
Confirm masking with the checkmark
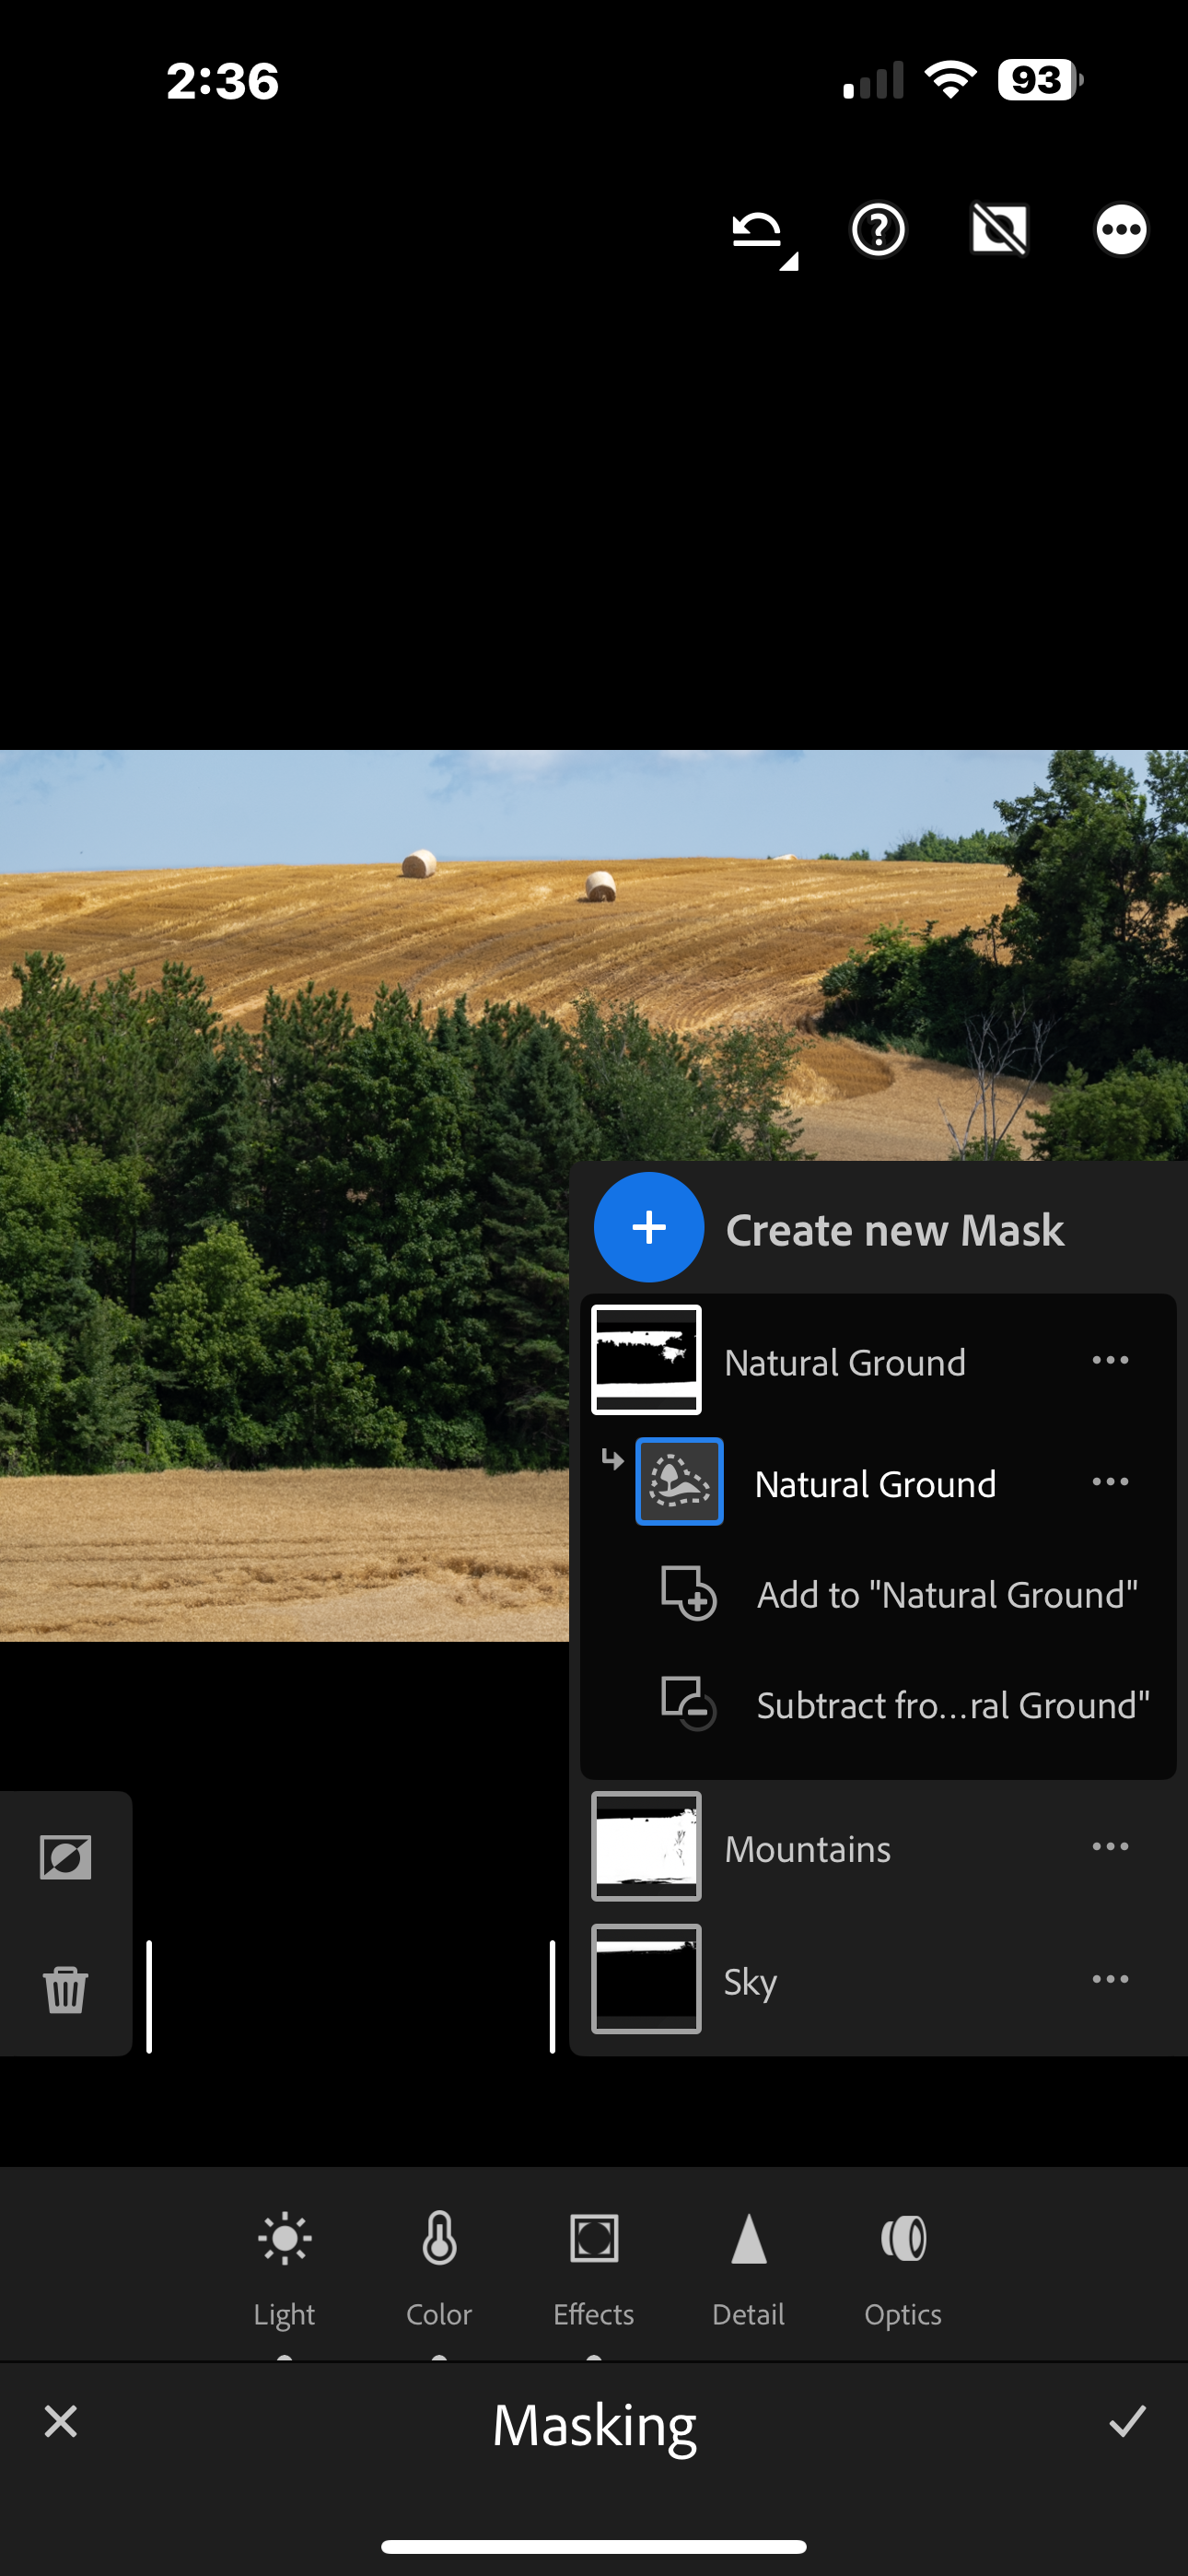pos(1127,2421)
